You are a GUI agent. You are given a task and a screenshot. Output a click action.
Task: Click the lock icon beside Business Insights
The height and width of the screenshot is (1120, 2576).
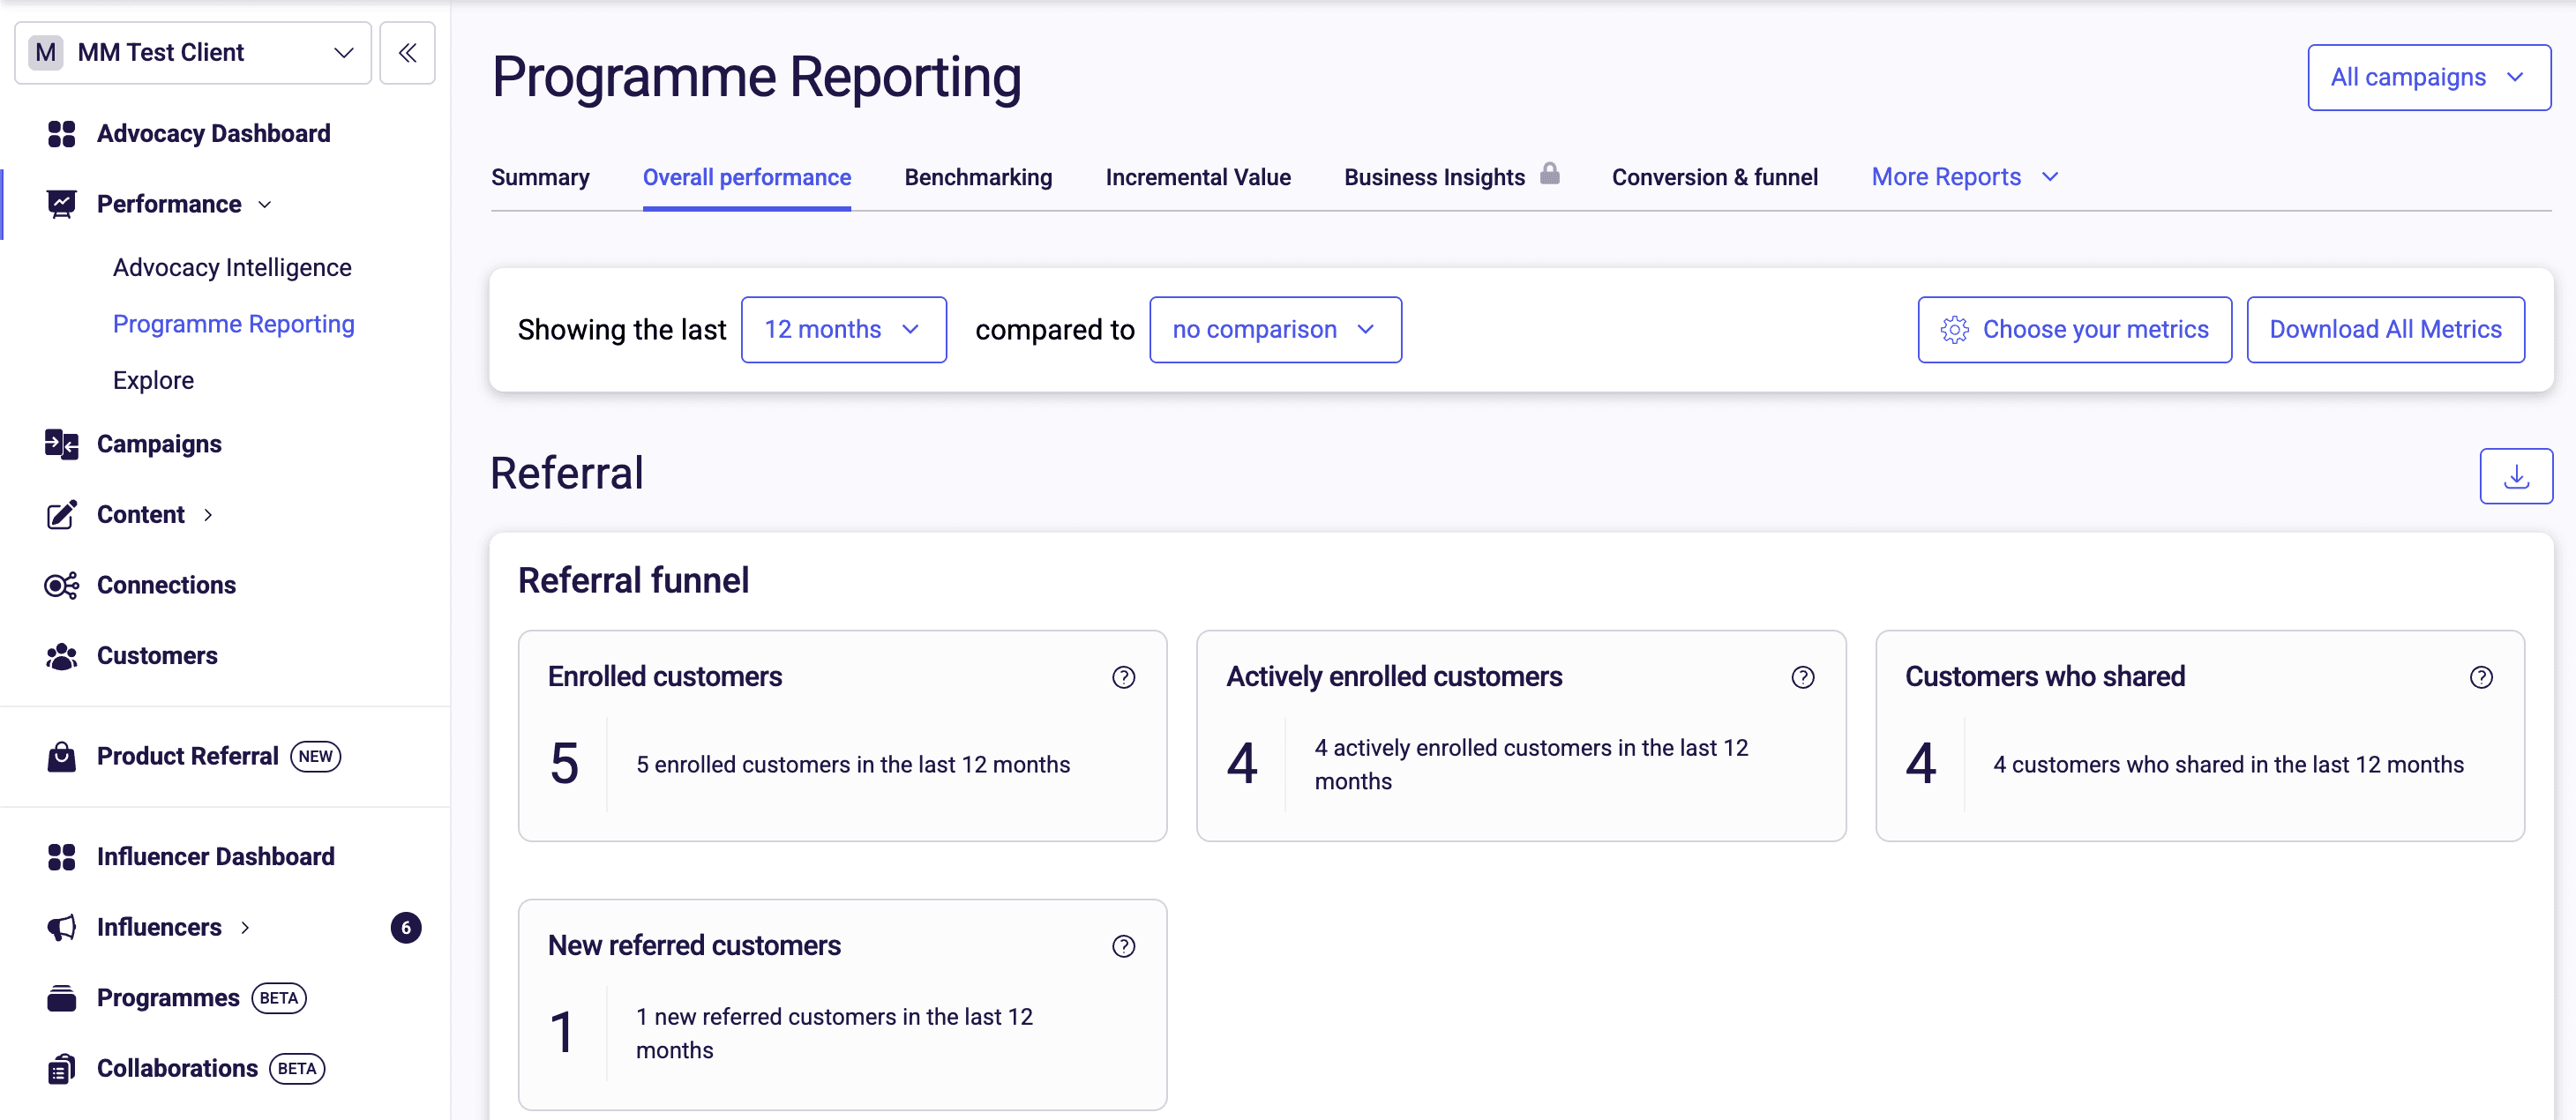[1549, 174]
